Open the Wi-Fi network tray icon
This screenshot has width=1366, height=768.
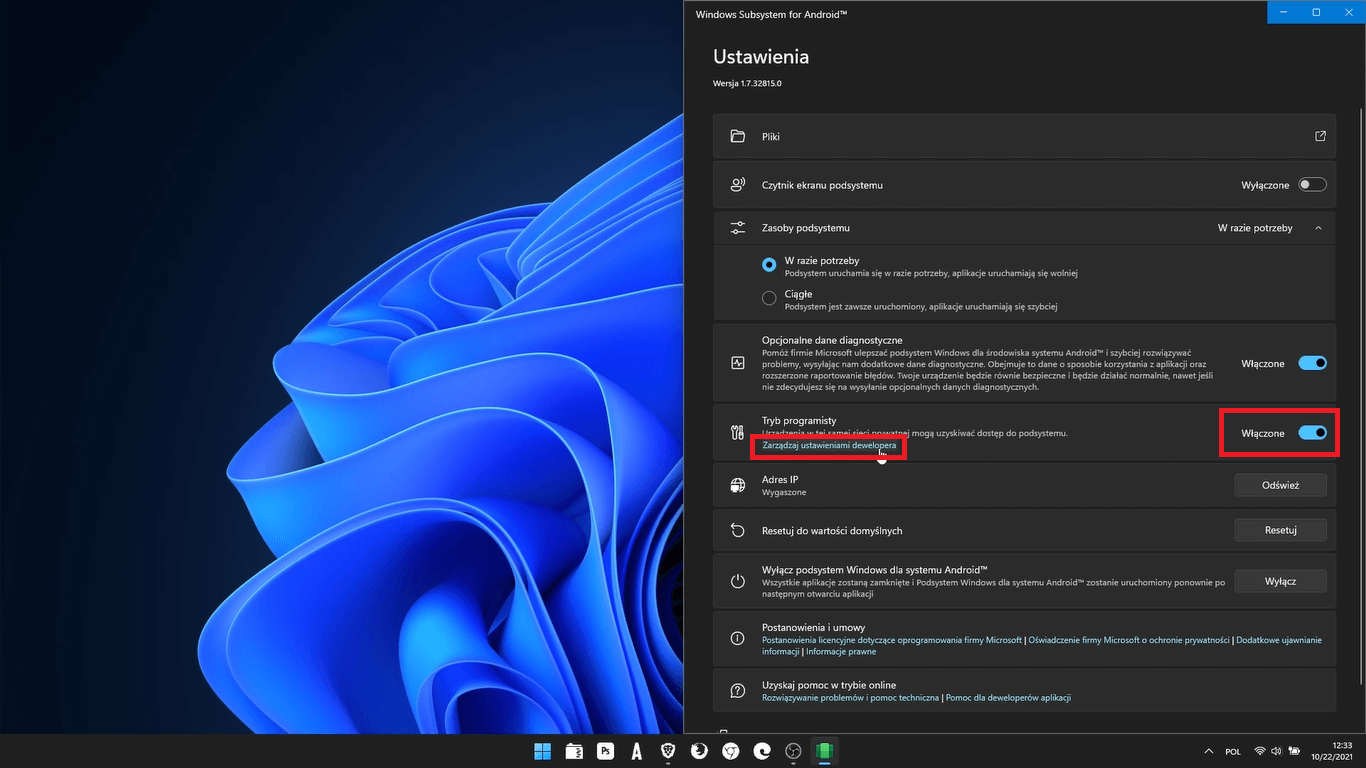tap(1260, 751)
